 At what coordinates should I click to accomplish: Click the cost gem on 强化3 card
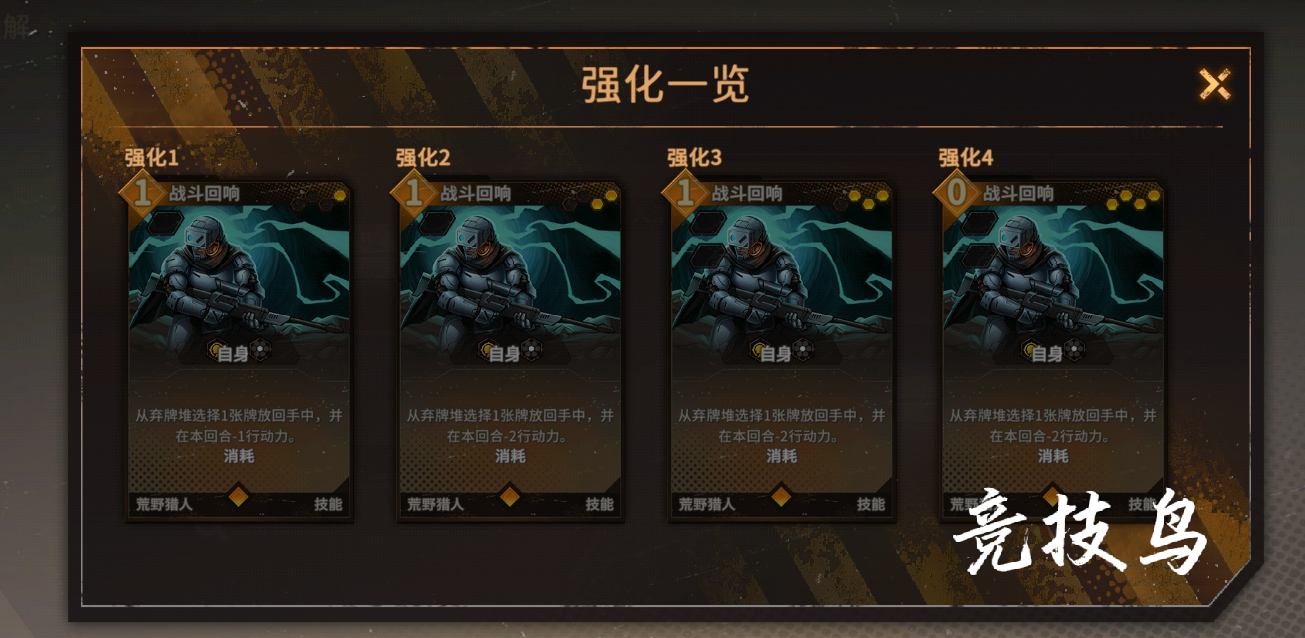click(685, 193)
